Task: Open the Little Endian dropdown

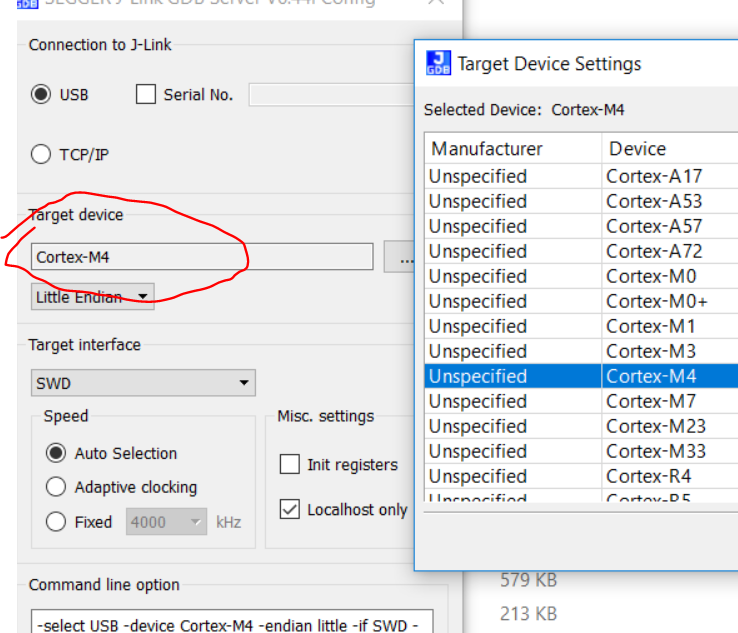Action: click(x=92, y=296)
